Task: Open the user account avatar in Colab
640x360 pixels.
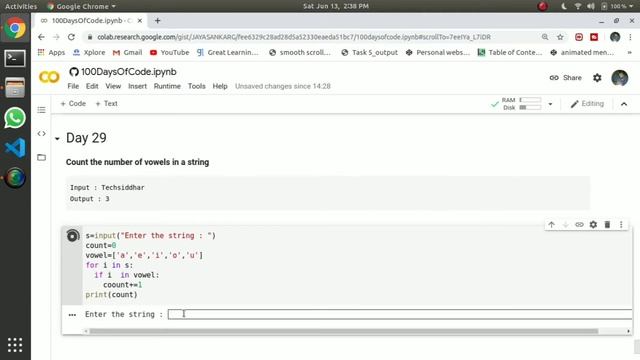Action: 620,78
